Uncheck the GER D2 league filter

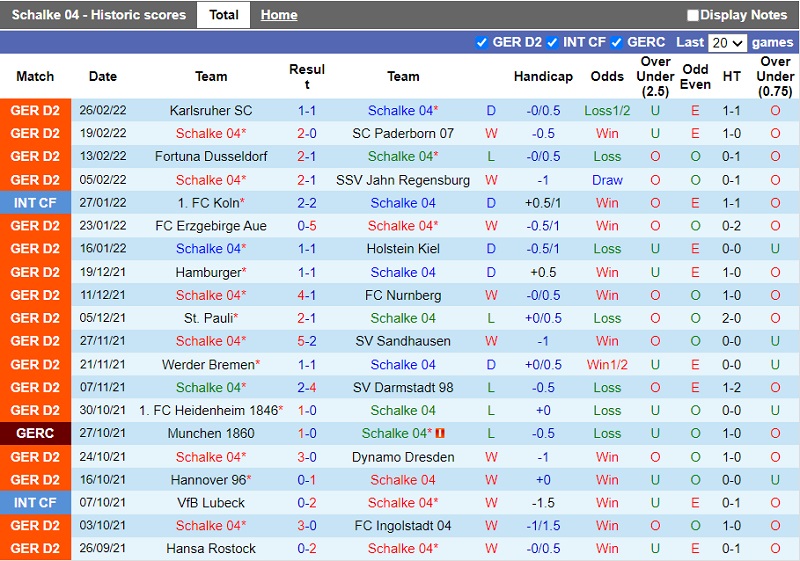pyautogui.click(x=481, y=42)
